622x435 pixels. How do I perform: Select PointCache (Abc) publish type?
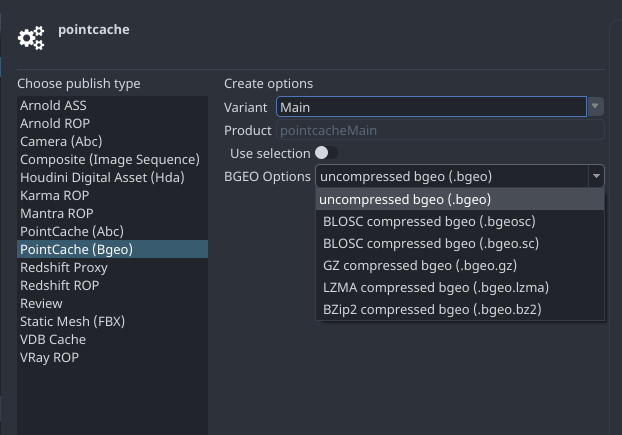(112, 231)
